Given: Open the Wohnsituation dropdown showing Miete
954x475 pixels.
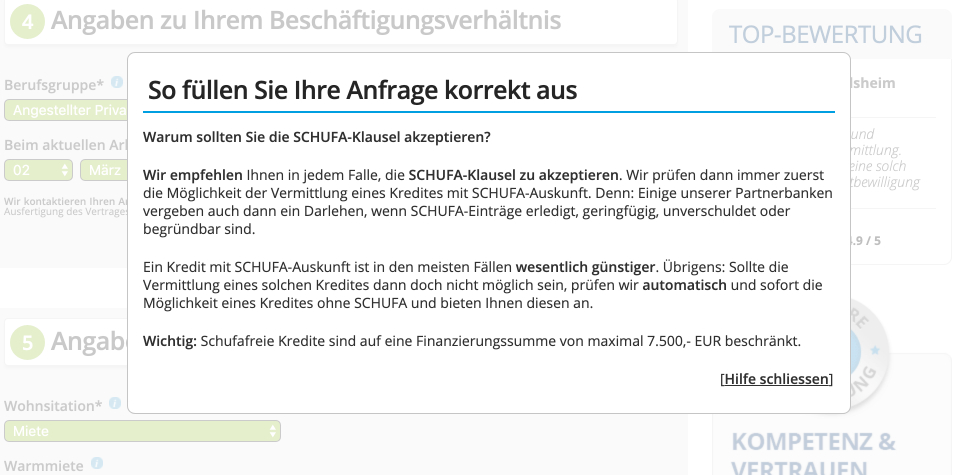Looking at the screenshot, I should pos(142,431).
